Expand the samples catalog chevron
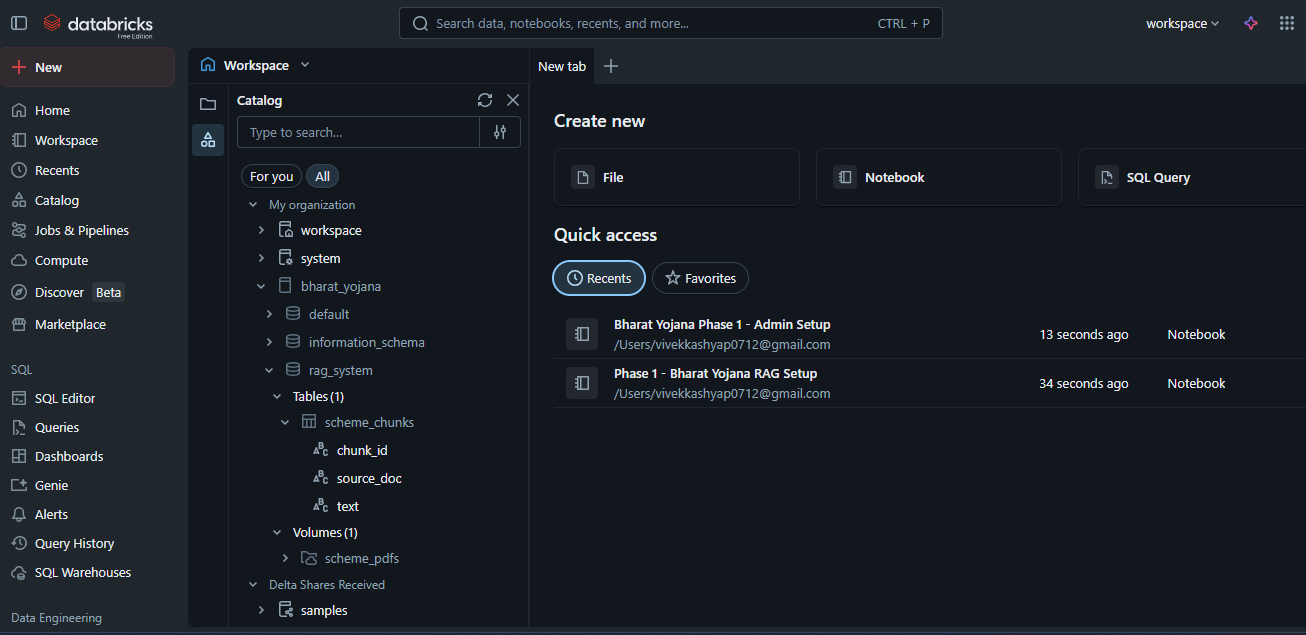This screenshot has height=635, width=1306. coord(261,610)
